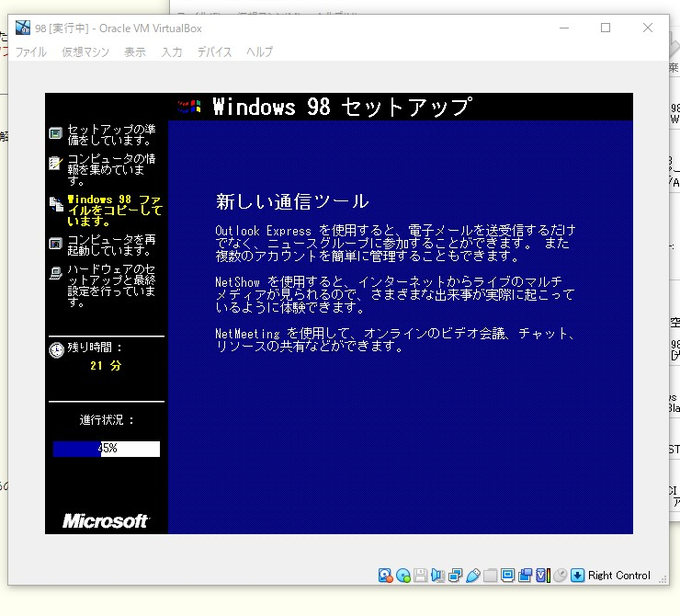Image resolution: width=680 pixels, height=616 pixels.
Task: Click the hard disk activity status icon
Action: (385, 575)
